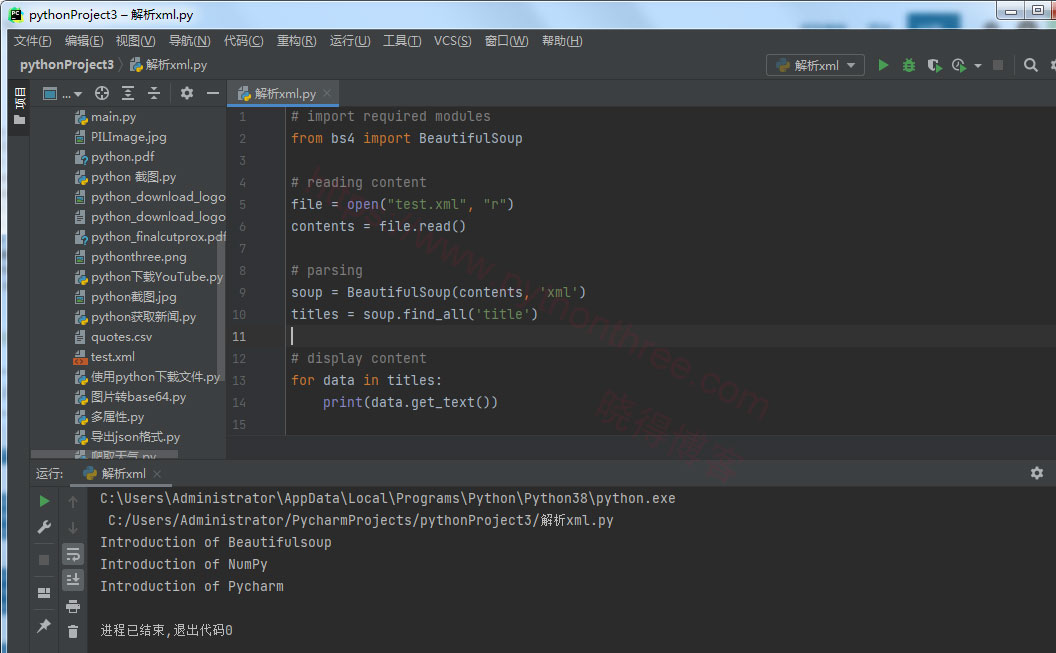Locate current file with crosshair icon
This screenshot has height=653, width=1056.
[x=102, y=94]
